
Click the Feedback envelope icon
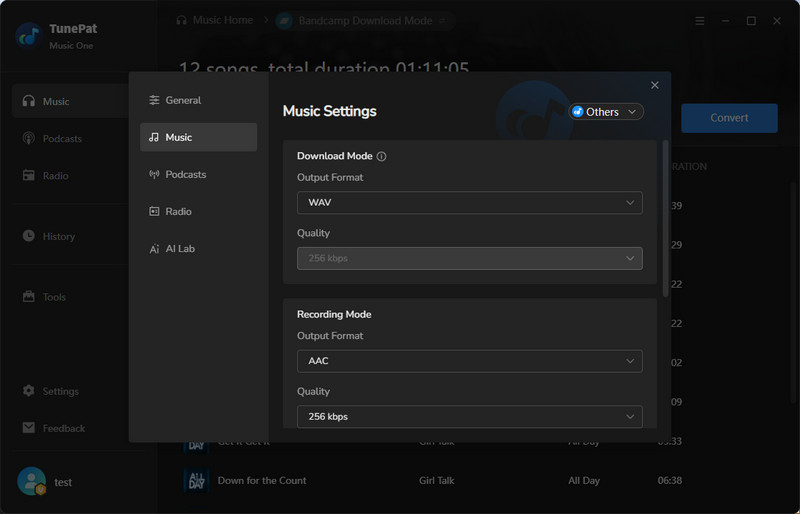[29, 428]
